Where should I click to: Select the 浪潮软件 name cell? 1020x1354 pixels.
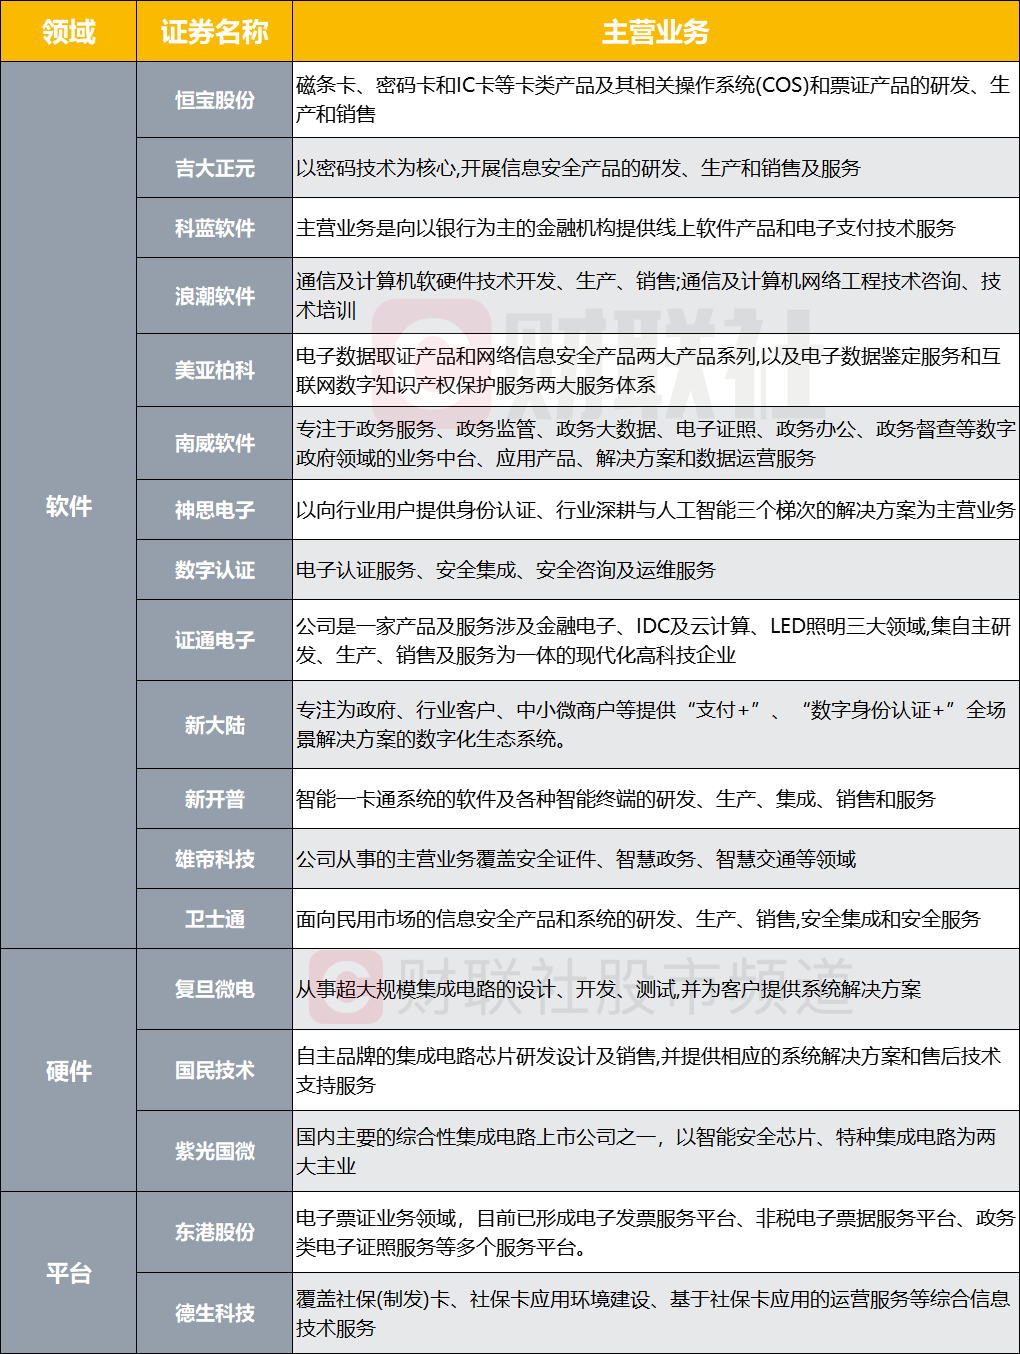(x=214, y=296)
